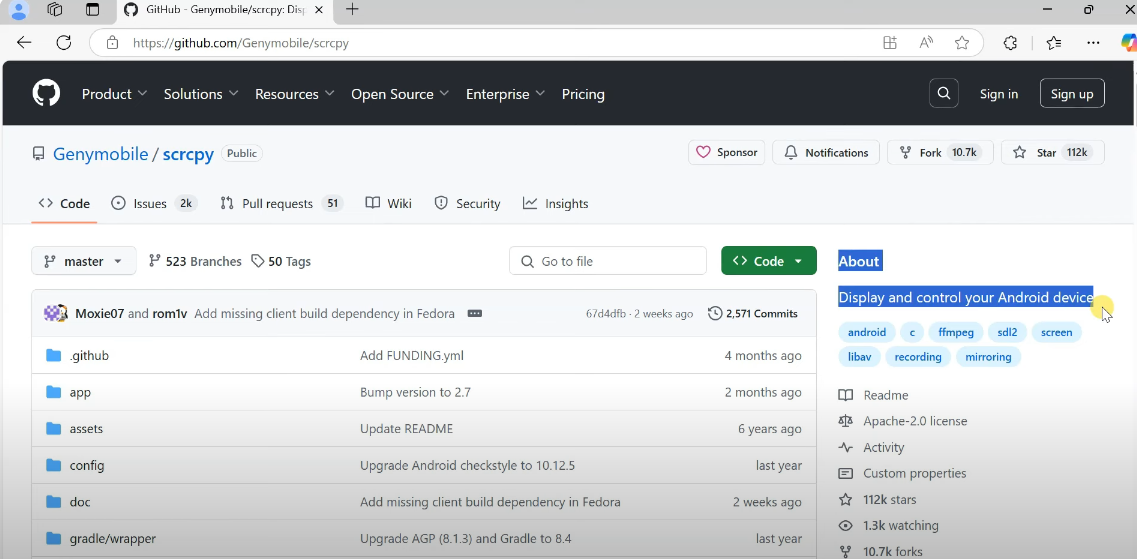Switch to the Wiki tab
This screenshot has height=559, width=1137.
pyautogui.click(x=389, y=204)
